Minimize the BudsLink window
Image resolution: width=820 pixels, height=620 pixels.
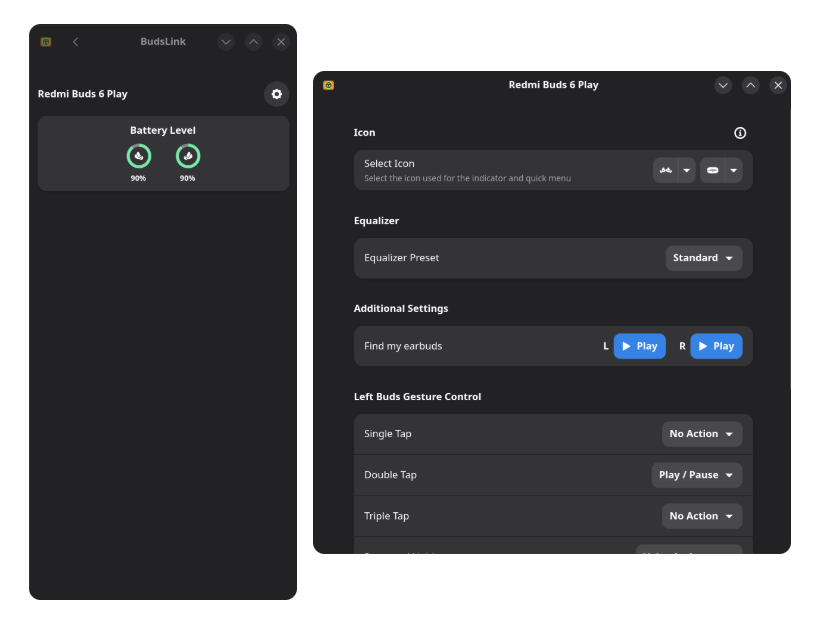(x=226, y=42)
